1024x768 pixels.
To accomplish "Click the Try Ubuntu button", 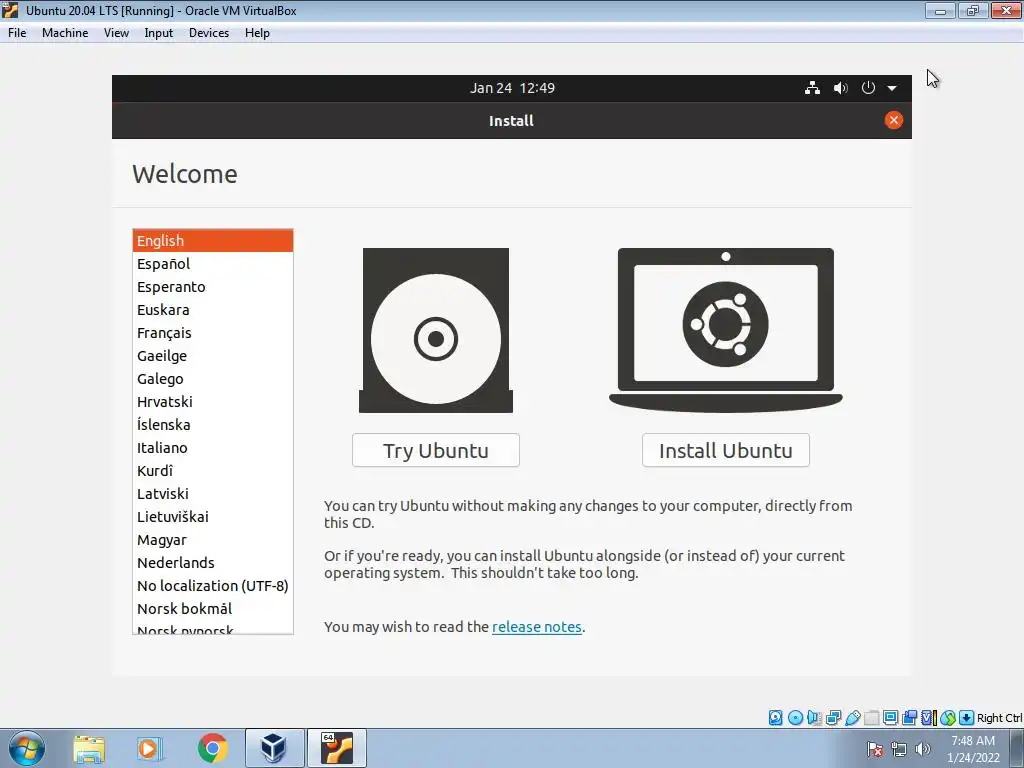I will point(436,450).
